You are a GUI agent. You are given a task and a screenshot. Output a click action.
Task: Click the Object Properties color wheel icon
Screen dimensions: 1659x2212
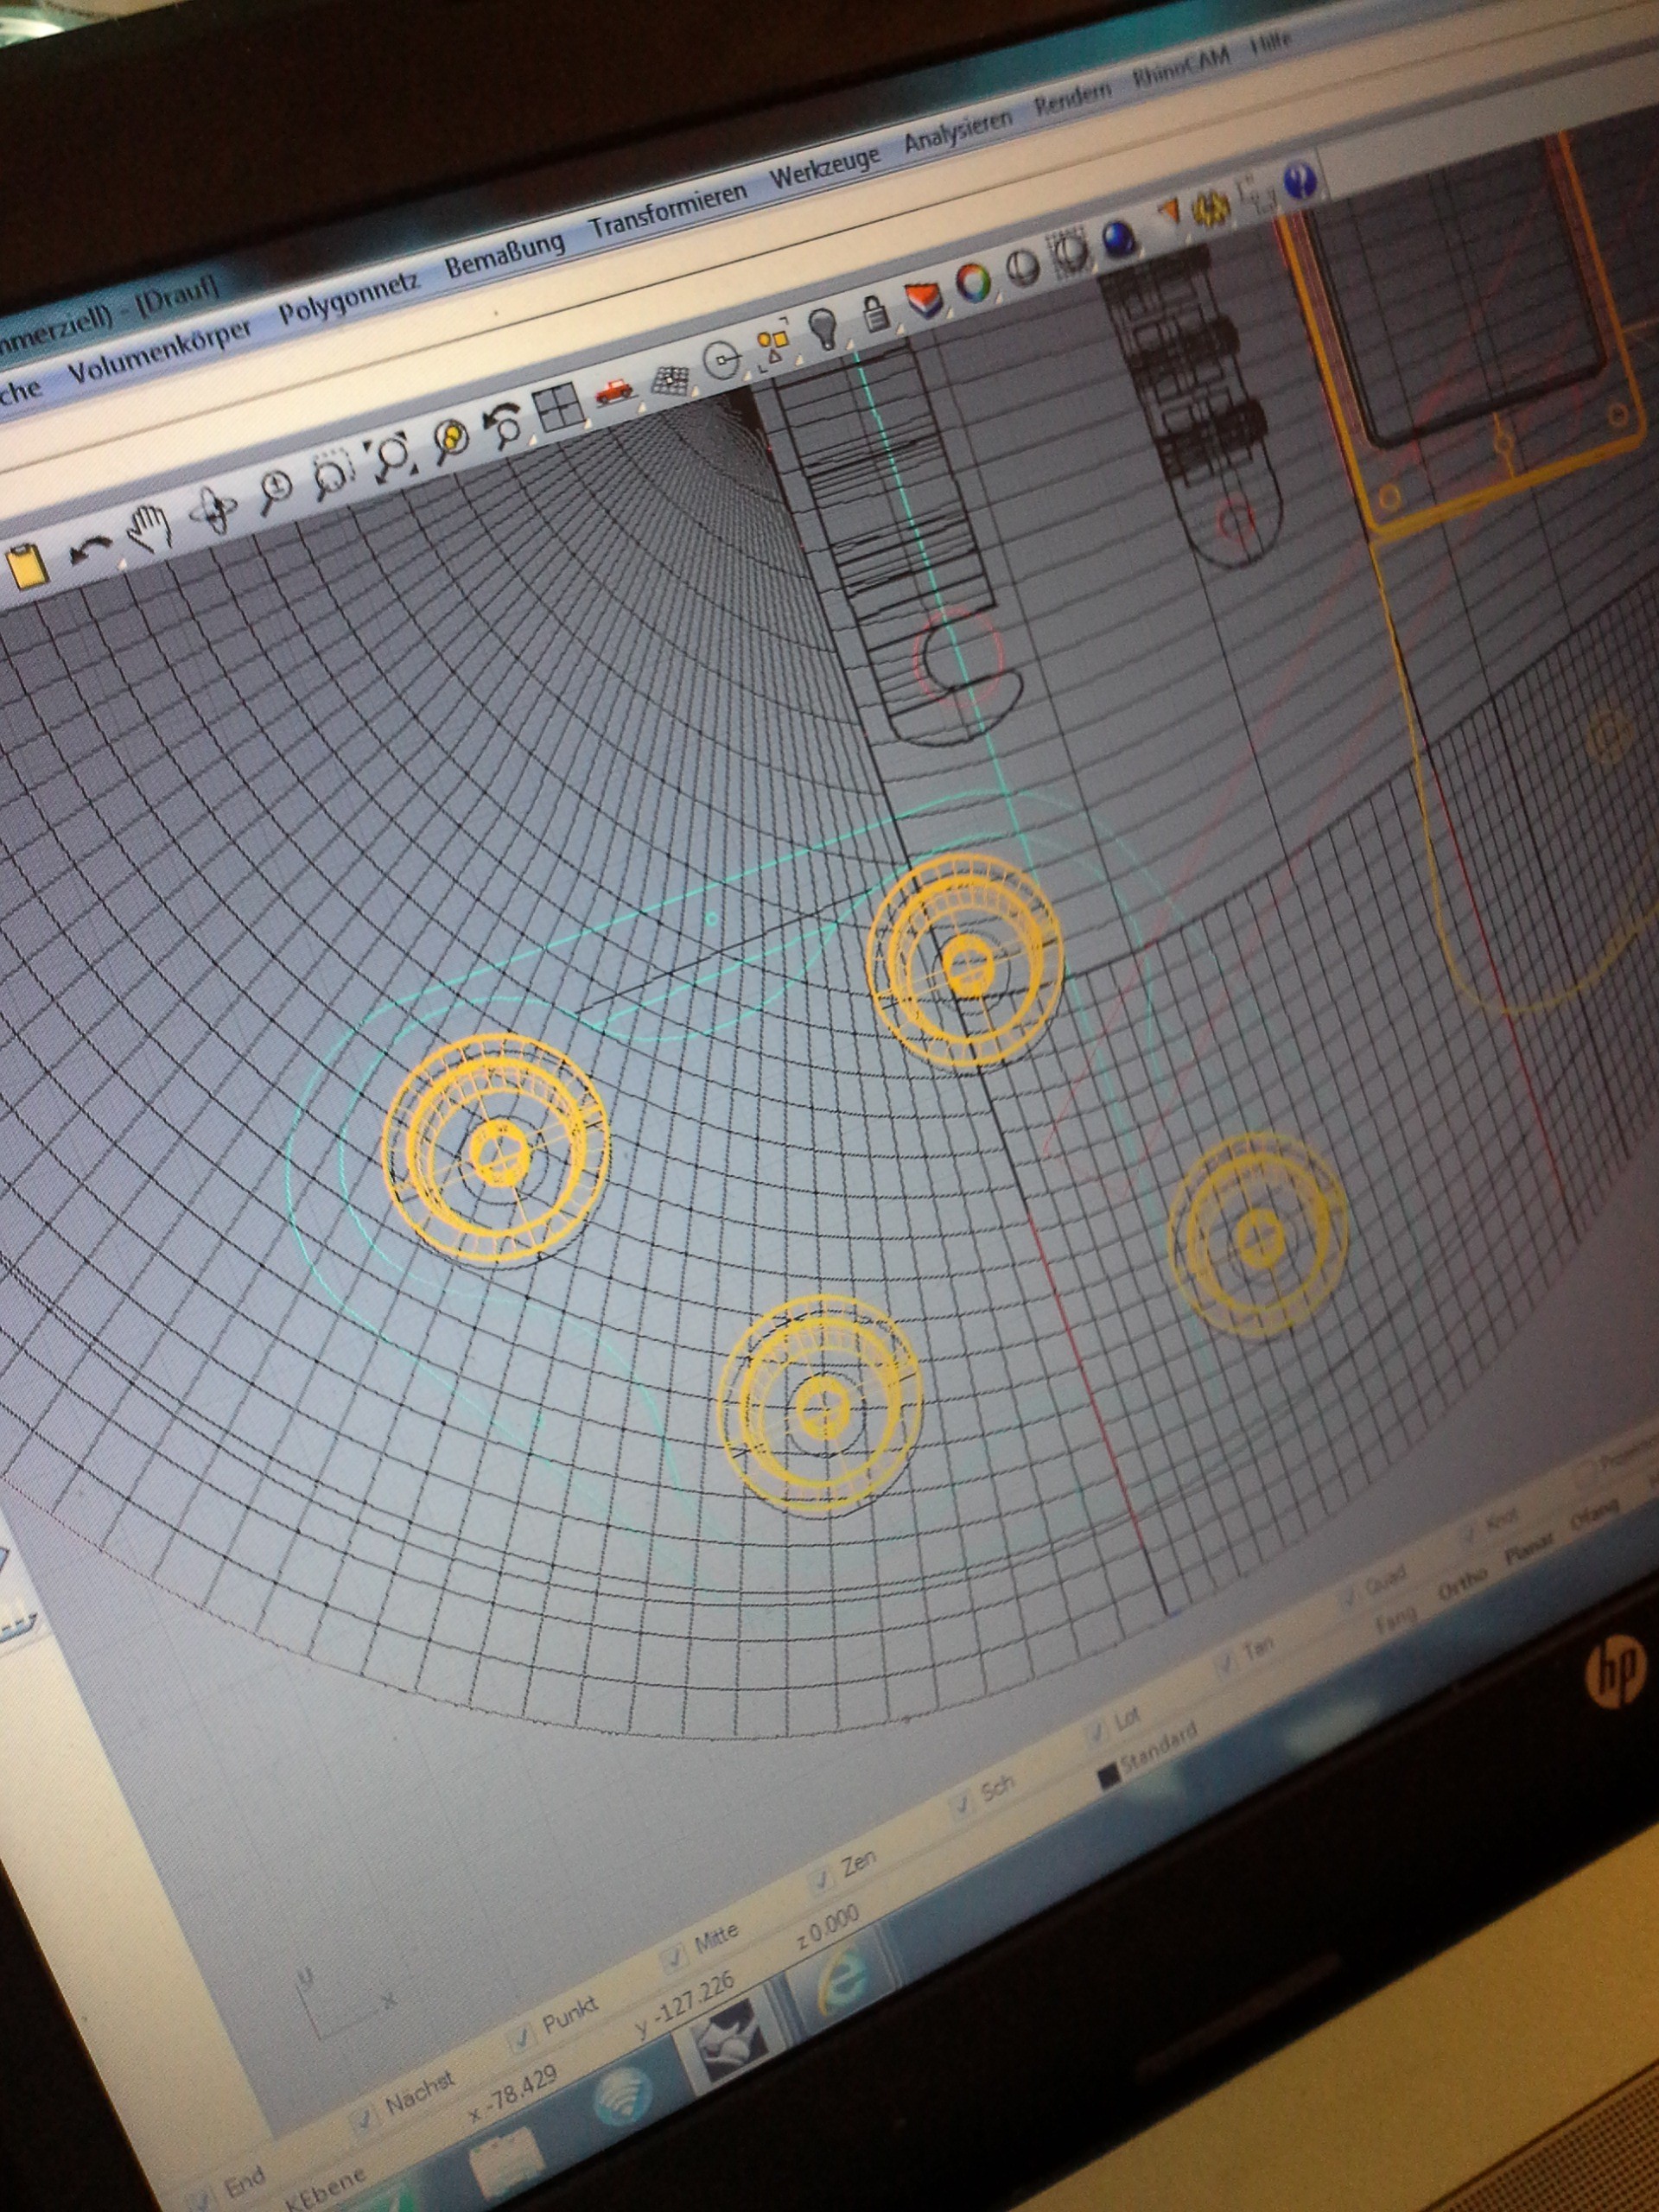[973, 282]
